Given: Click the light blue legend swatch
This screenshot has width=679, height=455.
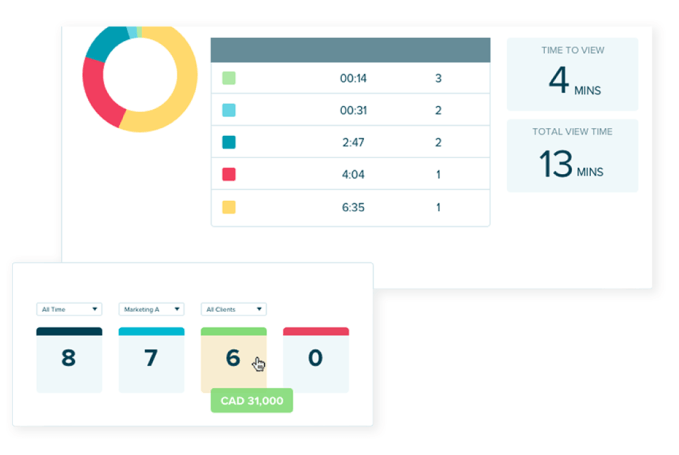Looking at the screenshot, I should click(228, 111).
